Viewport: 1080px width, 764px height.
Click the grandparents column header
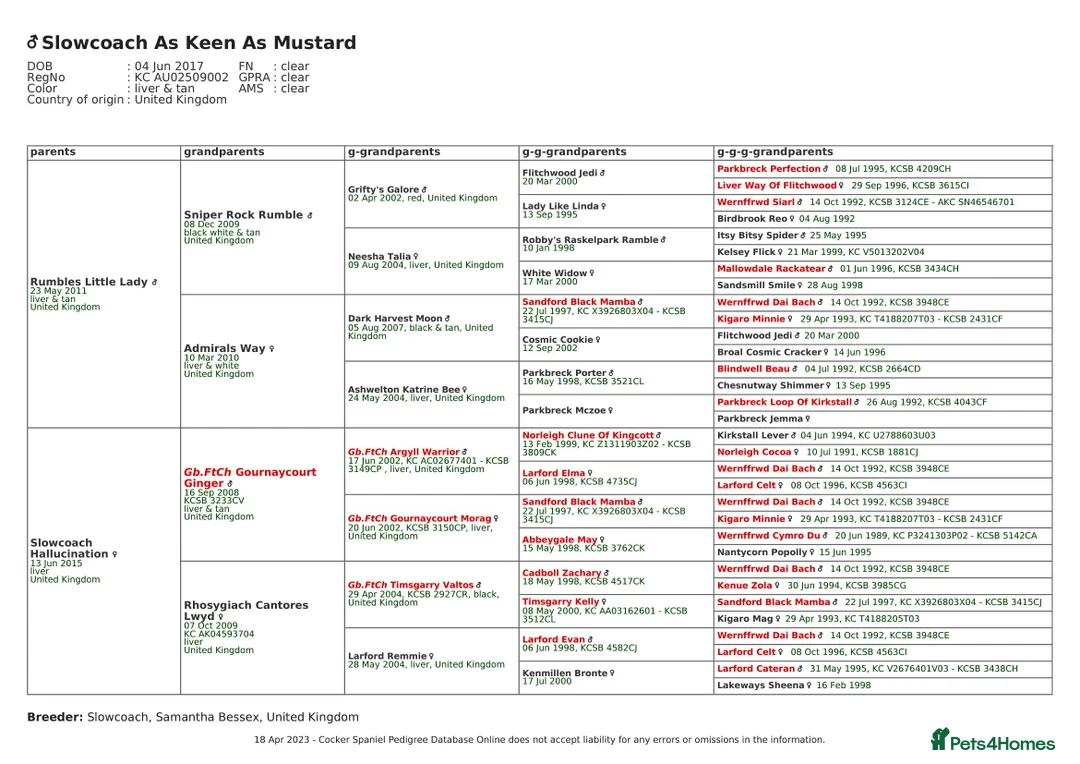click(224, 152)
